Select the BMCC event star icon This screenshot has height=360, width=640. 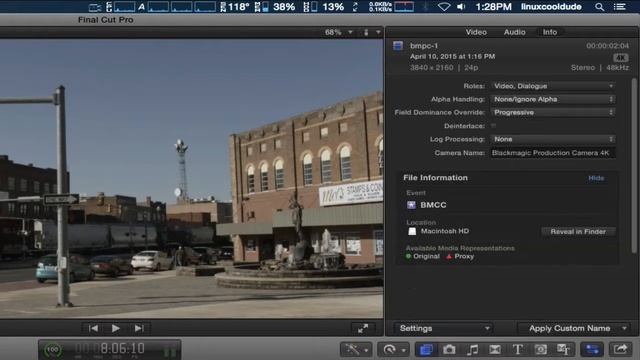411,205
